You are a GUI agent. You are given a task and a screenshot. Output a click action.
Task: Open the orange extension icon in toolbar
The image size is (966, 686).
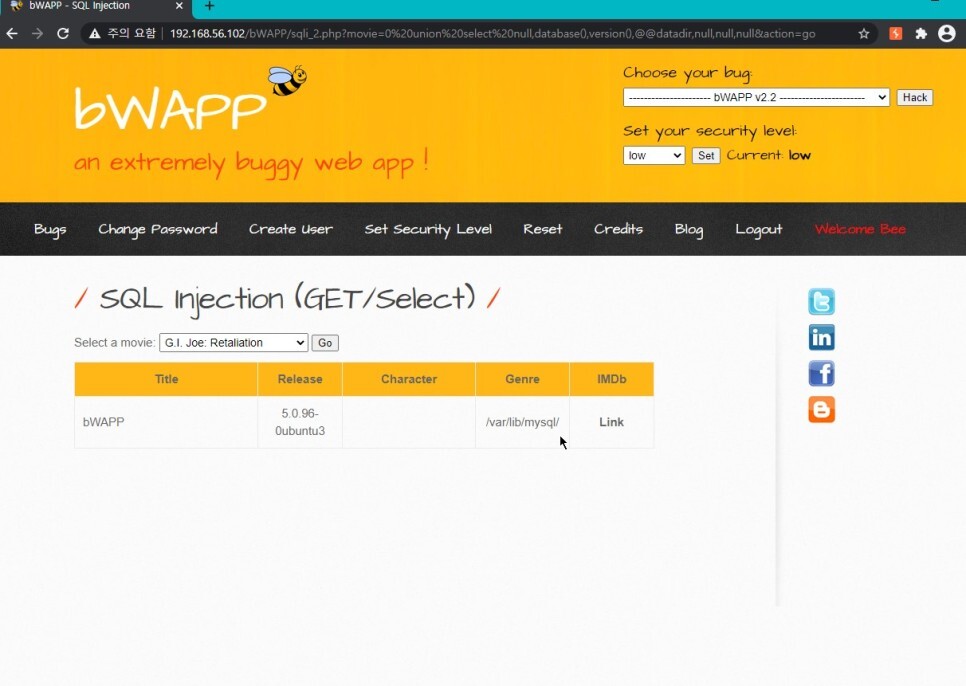(896, 33)
